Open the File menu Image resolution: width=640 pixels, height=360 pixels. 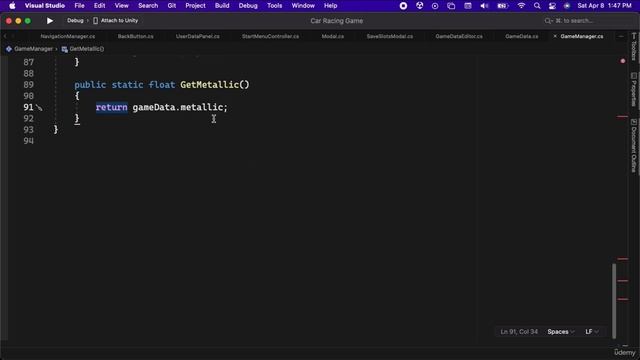tap(80, 6)
